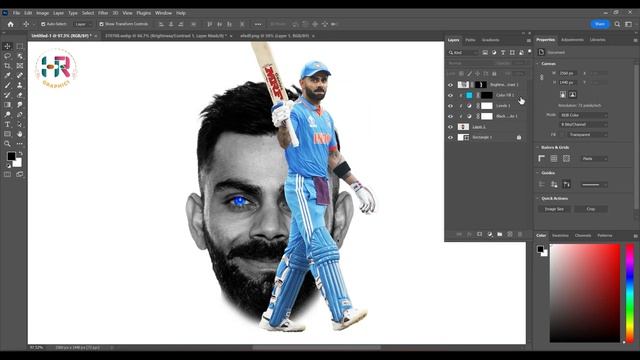Click the Crop quick action button
This screenshot has width=640, height=360.
591,209
